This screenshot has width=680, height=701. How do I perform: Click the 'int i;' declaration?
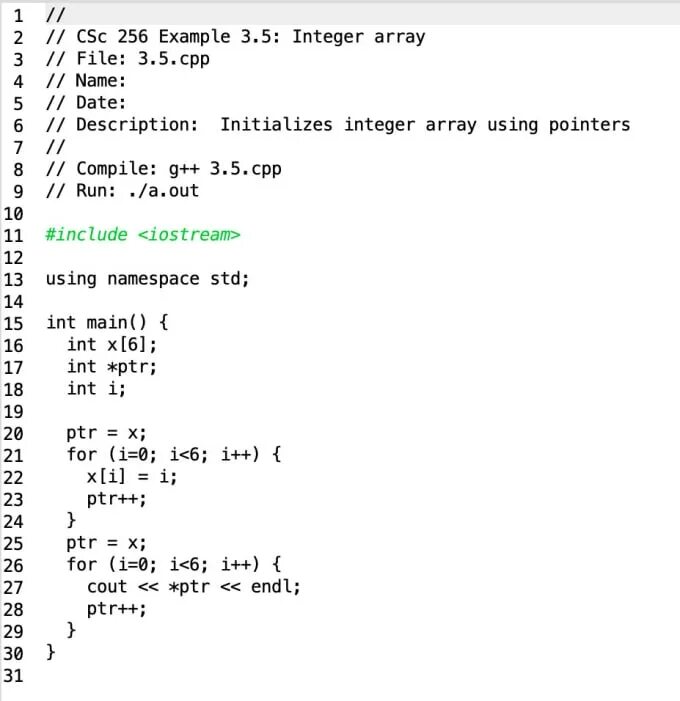tap(96, 389)
